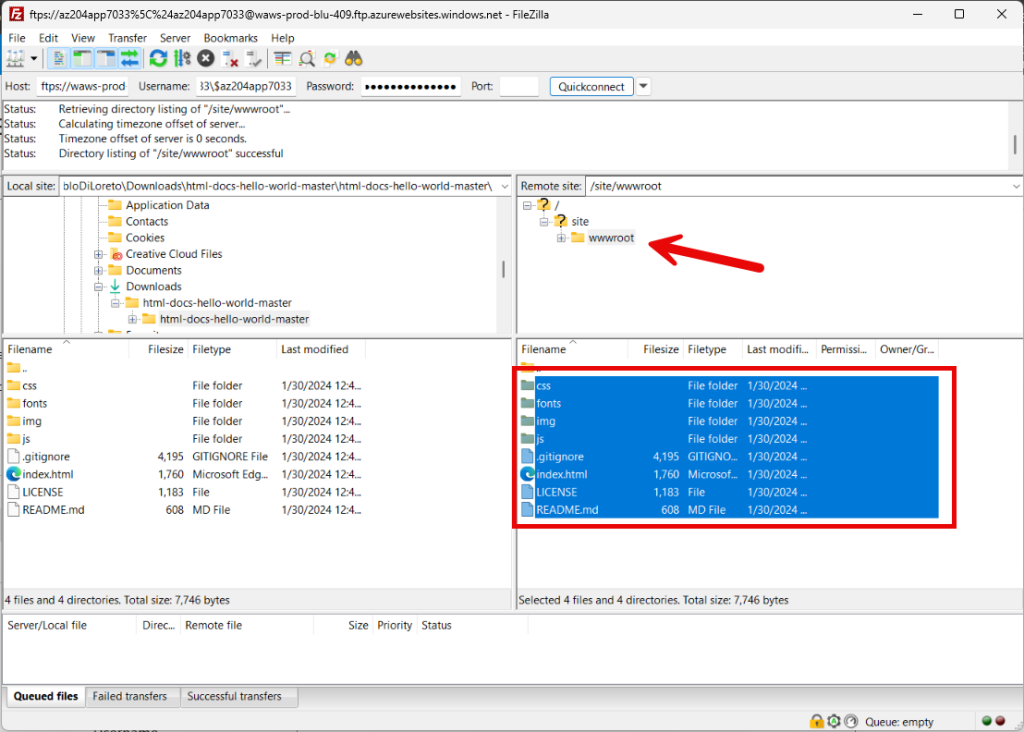This screenshot has height=732, width=1024.
Task: Disconnect from the current server
Action: (x=230, y=59)
